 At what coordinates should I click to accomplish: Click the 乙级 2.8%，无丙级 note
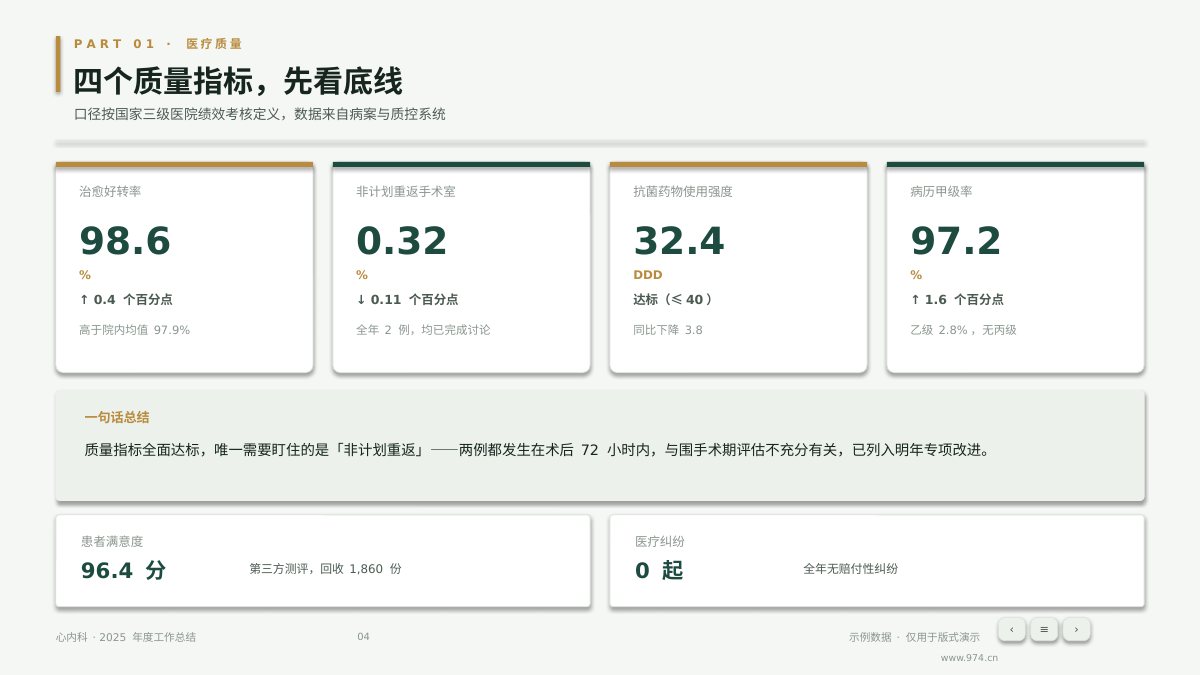coord(963,330)
